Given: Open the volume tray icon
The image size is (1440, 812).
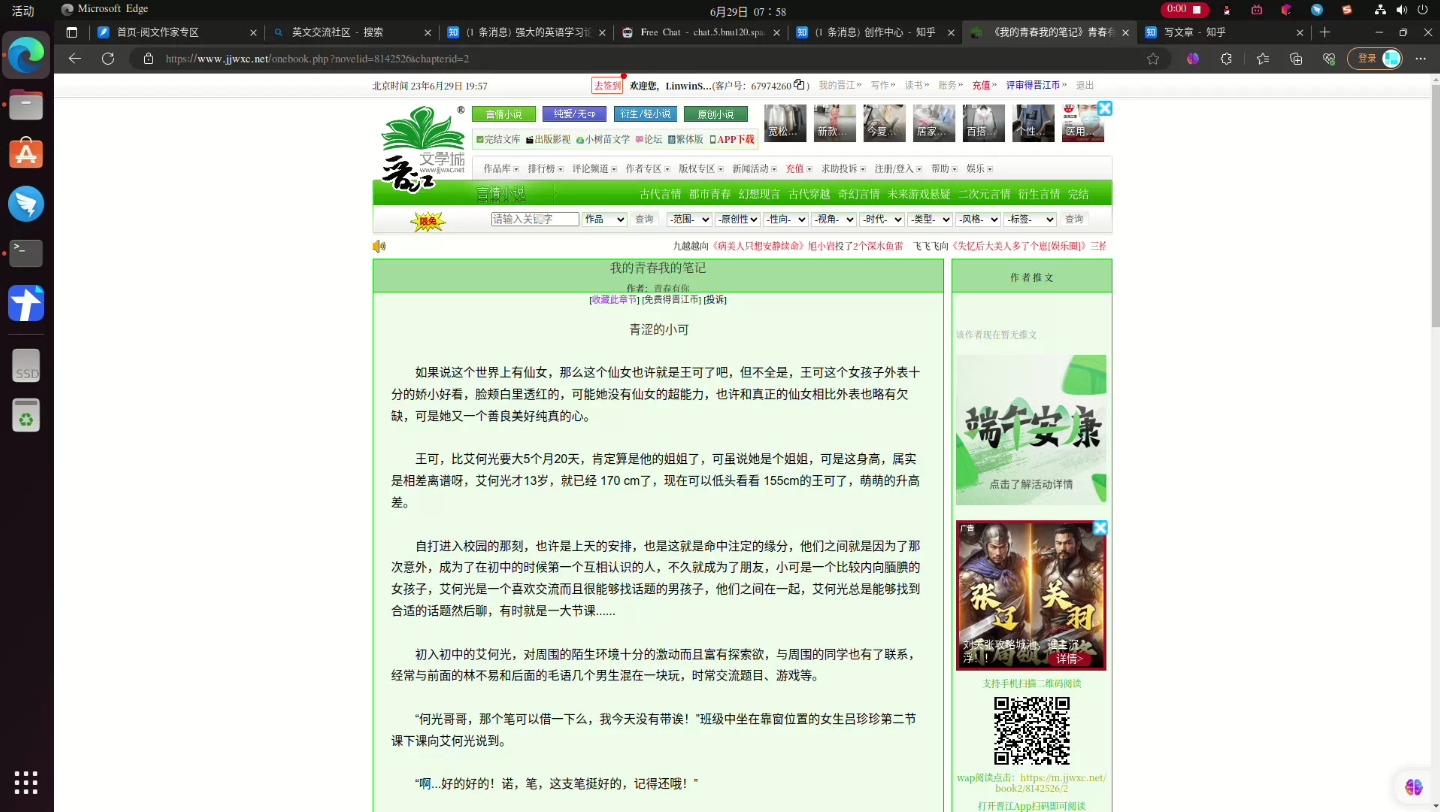Looking at the screenshot, I should click(x=1400, y=10).
